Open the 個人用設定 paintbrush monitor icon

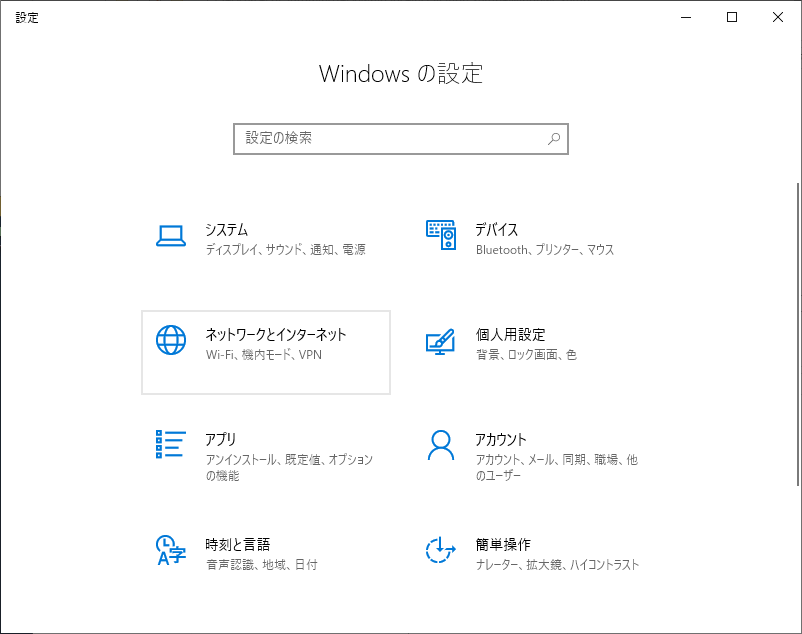(440, 342)
